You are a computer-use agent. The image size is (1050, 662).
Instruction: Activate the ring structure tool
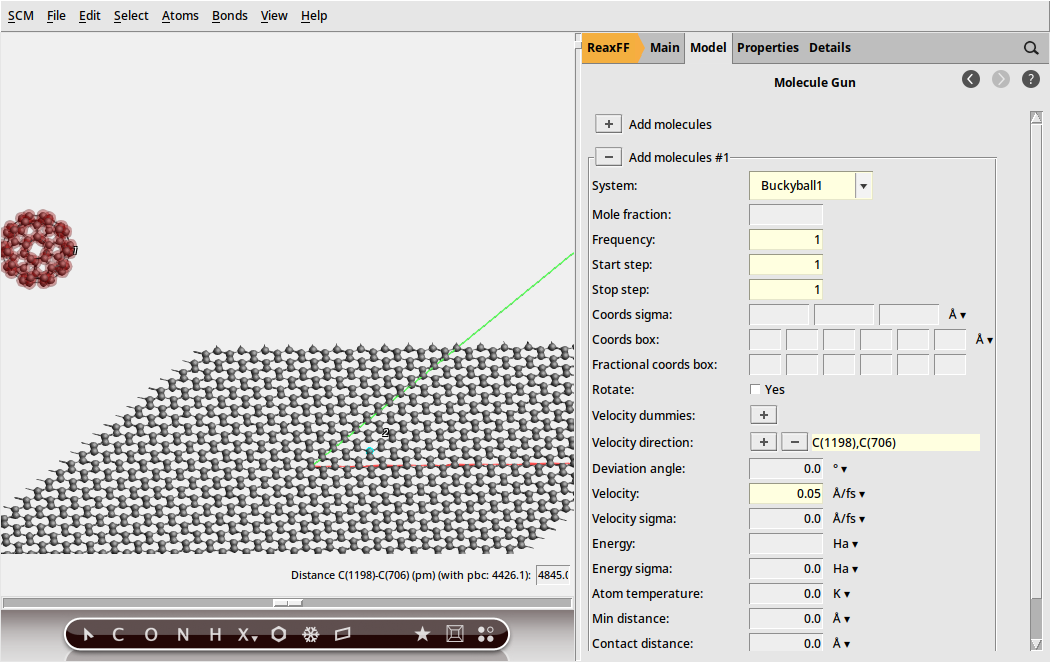tap(279, 634)
